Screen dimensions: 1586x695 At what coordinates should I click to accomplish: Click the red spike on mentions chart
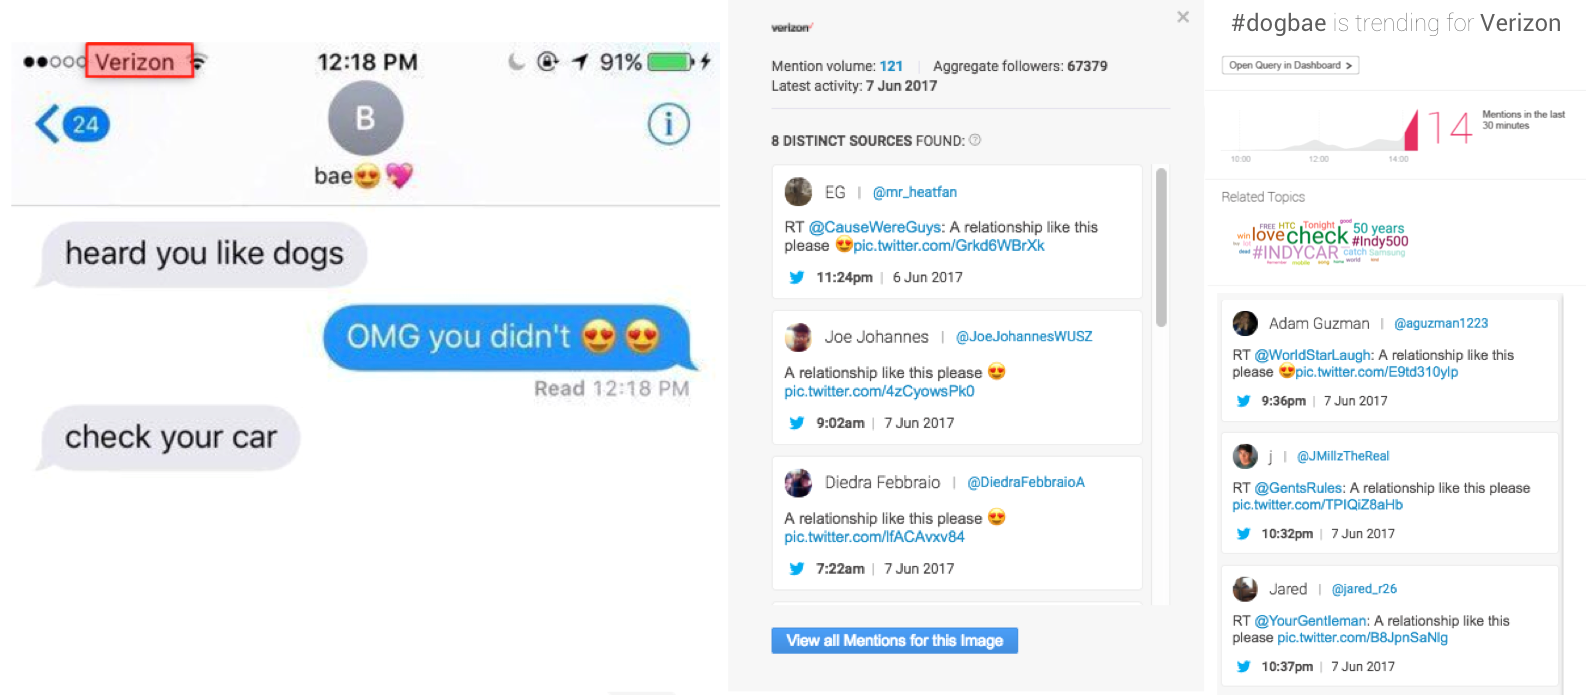tap(1412, 130)
